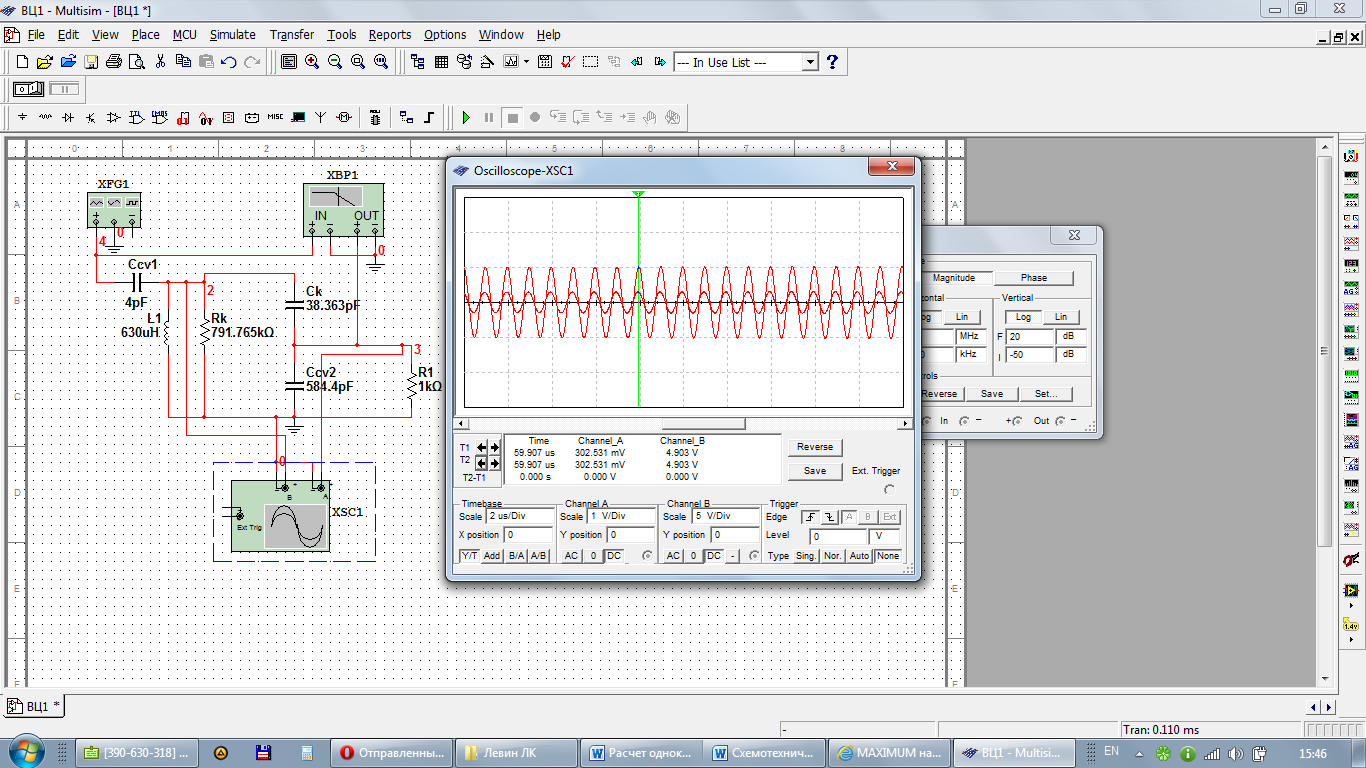Open the Place menu
Viewport: 1366px width, 768px height.
(145, 34)
